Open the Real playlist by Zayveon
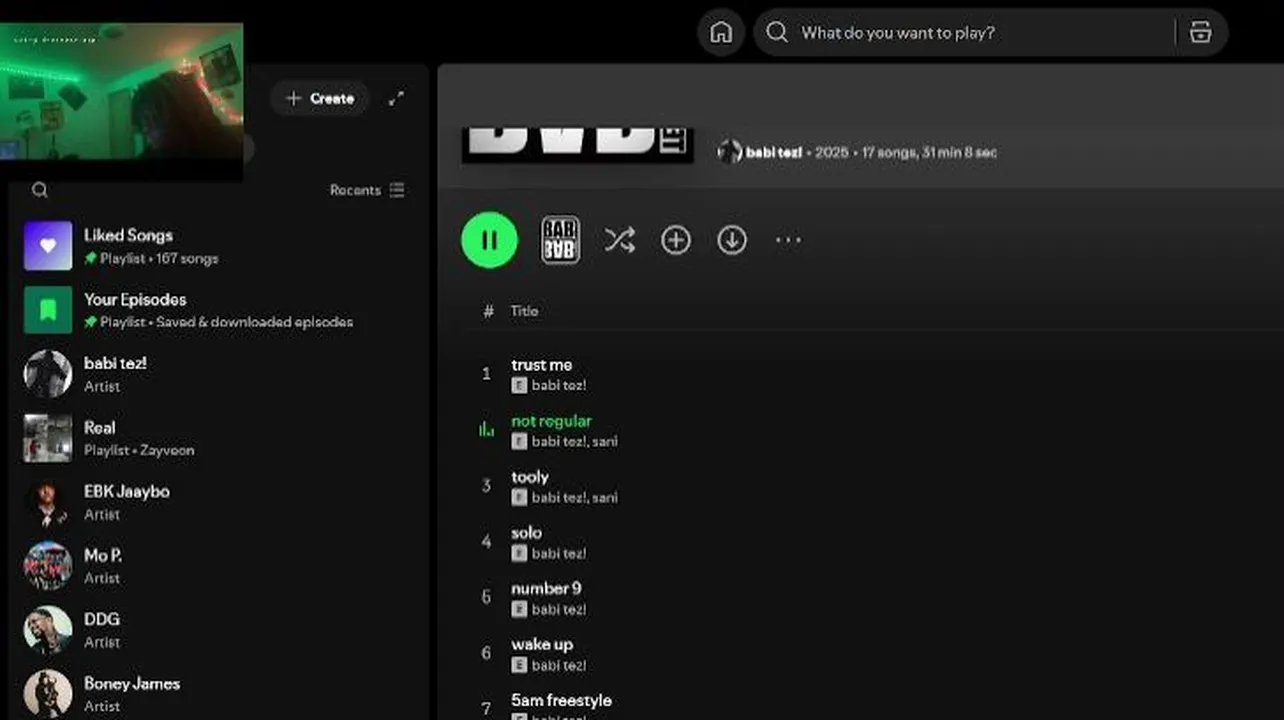Image resolution: width=1284 pixels, height=720 pixels. (x=216, y=438)
